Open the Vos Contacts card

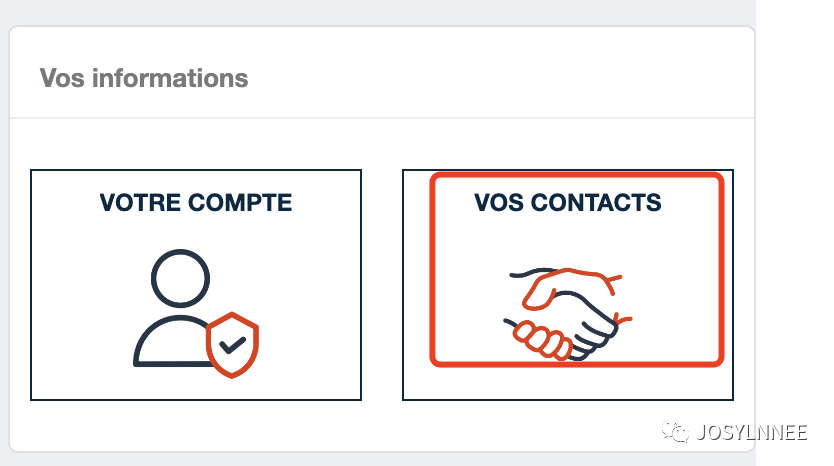tap(567, 285)
